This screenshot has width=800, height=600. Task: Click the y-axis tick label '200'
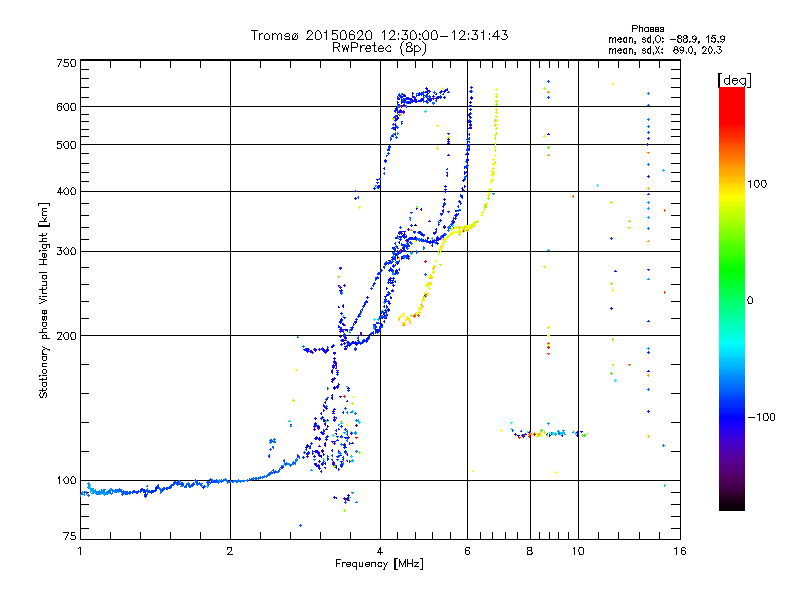click(x=66, y=336)
